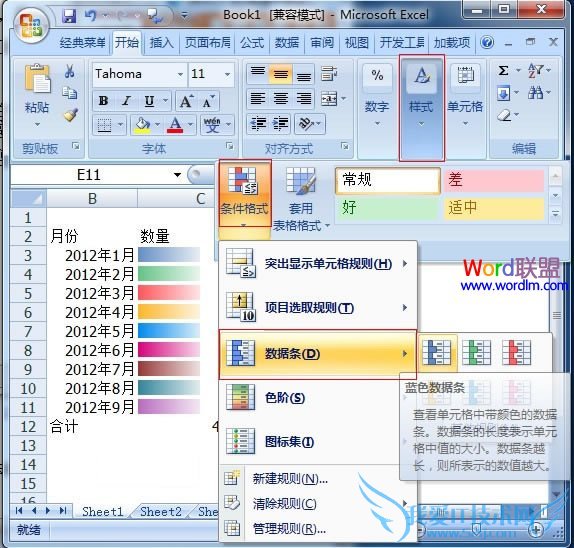Open the 经典菜单 tab

83,43
